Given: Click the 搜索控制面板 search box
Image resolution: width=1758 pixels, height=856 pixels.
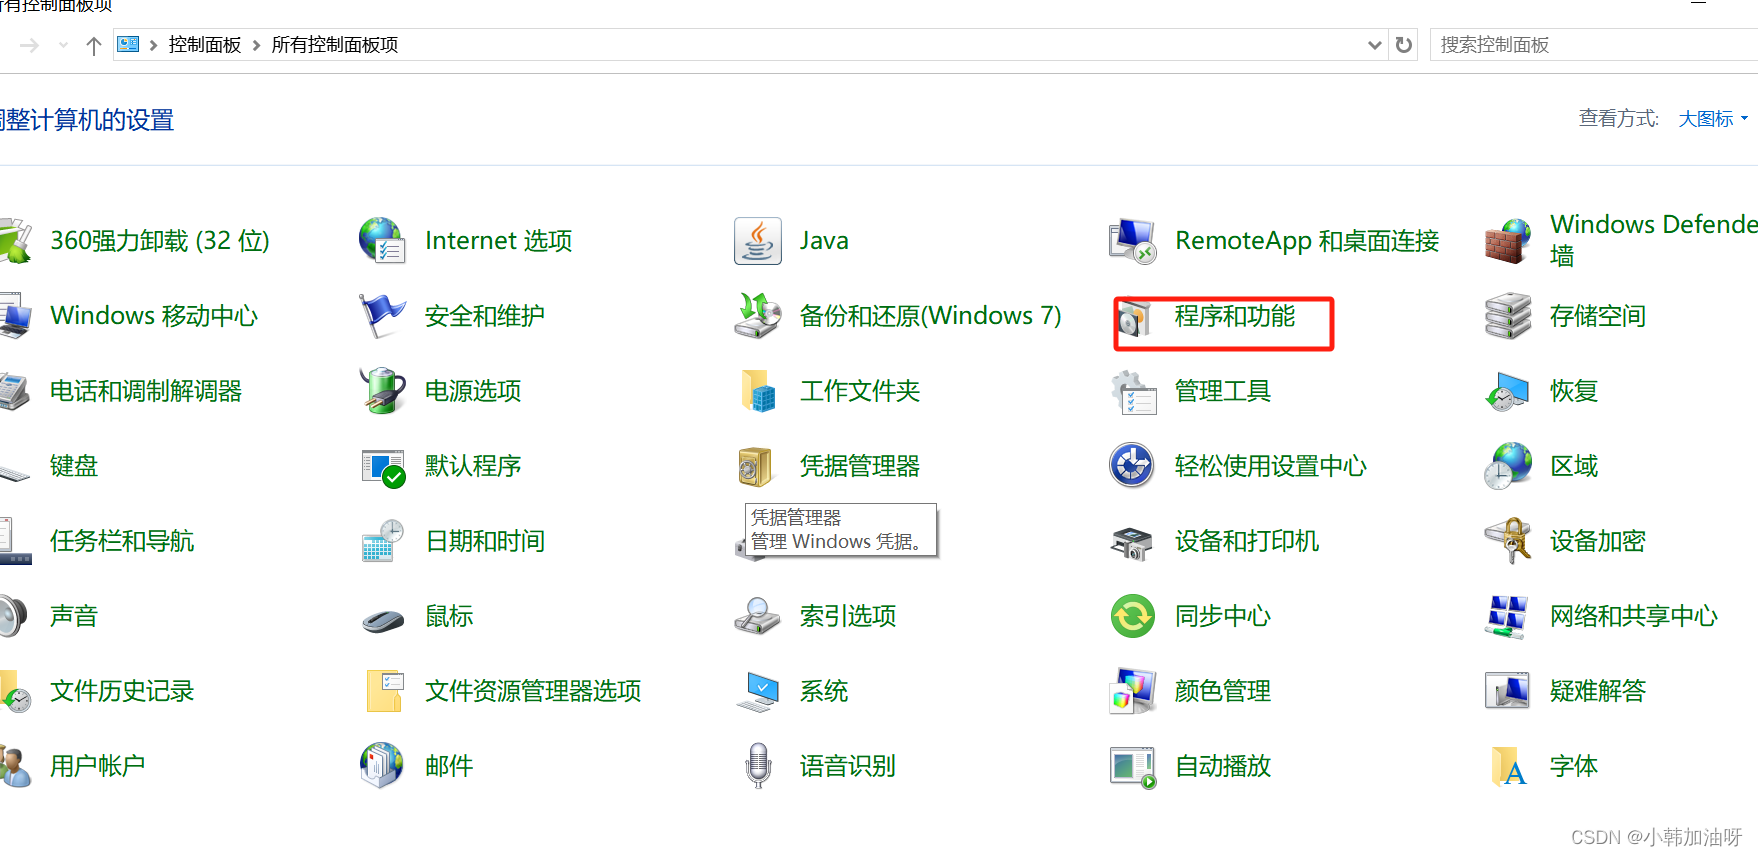Looking at the screenshot, I should point(1594,45).
